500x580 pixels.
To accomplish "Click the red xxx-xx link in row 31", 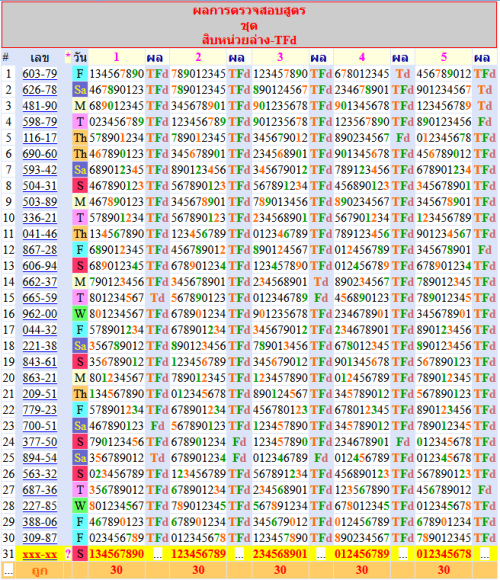I will 40,554.
